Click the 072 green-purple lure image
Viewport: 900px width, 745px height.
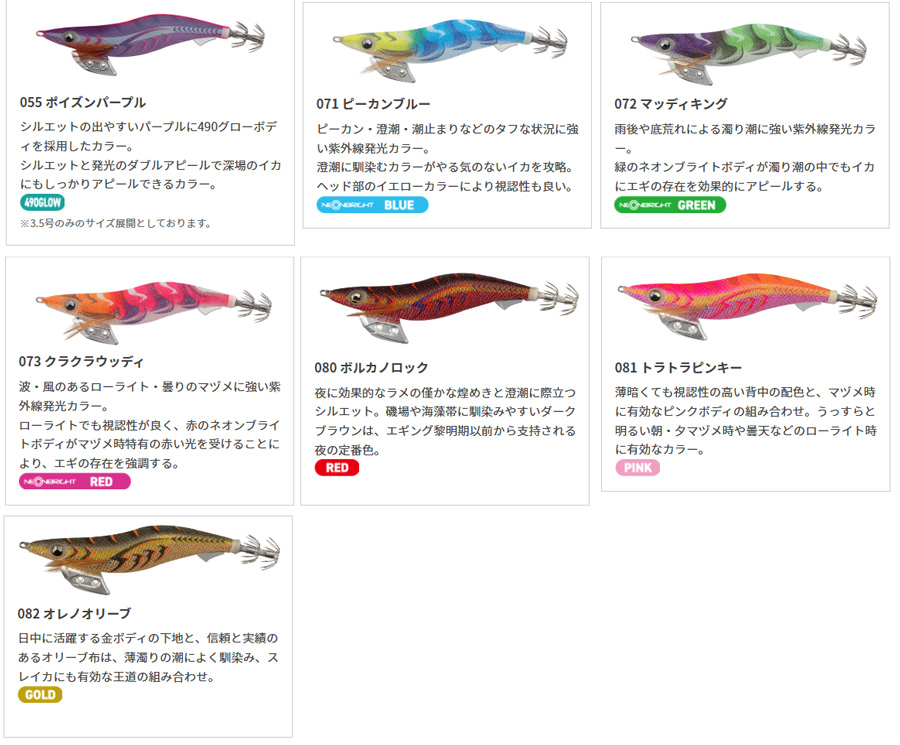[748, 52]
